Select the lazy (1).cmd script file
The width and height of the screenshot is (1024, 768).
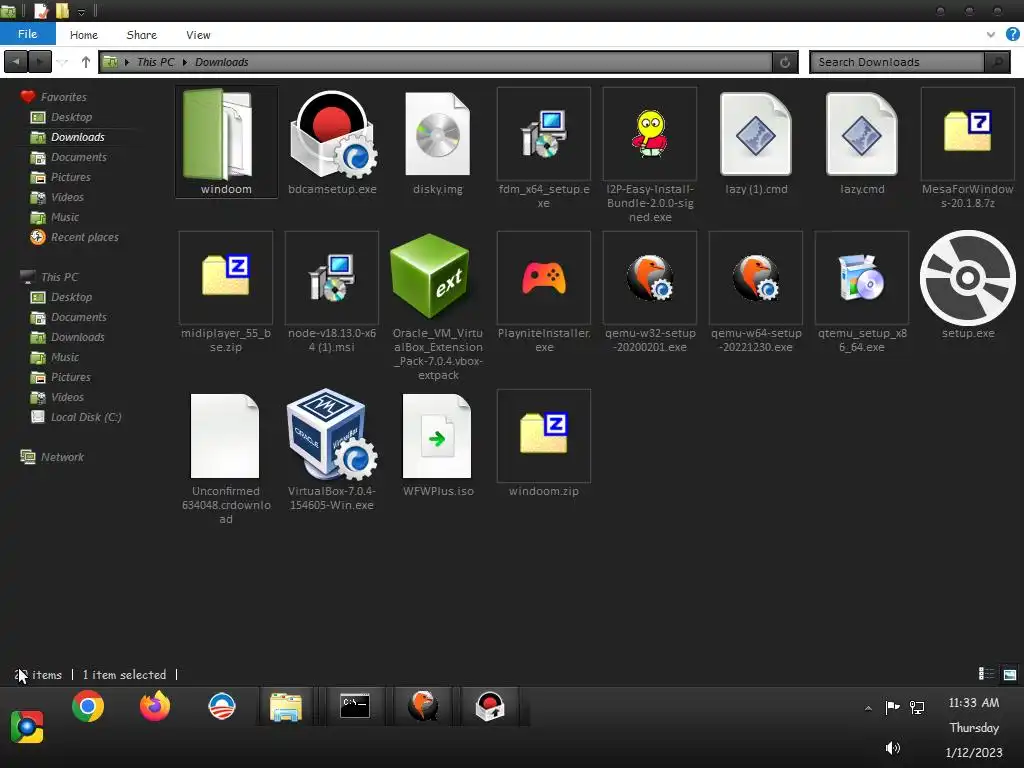pyautogui.click(x=756, y=135)
